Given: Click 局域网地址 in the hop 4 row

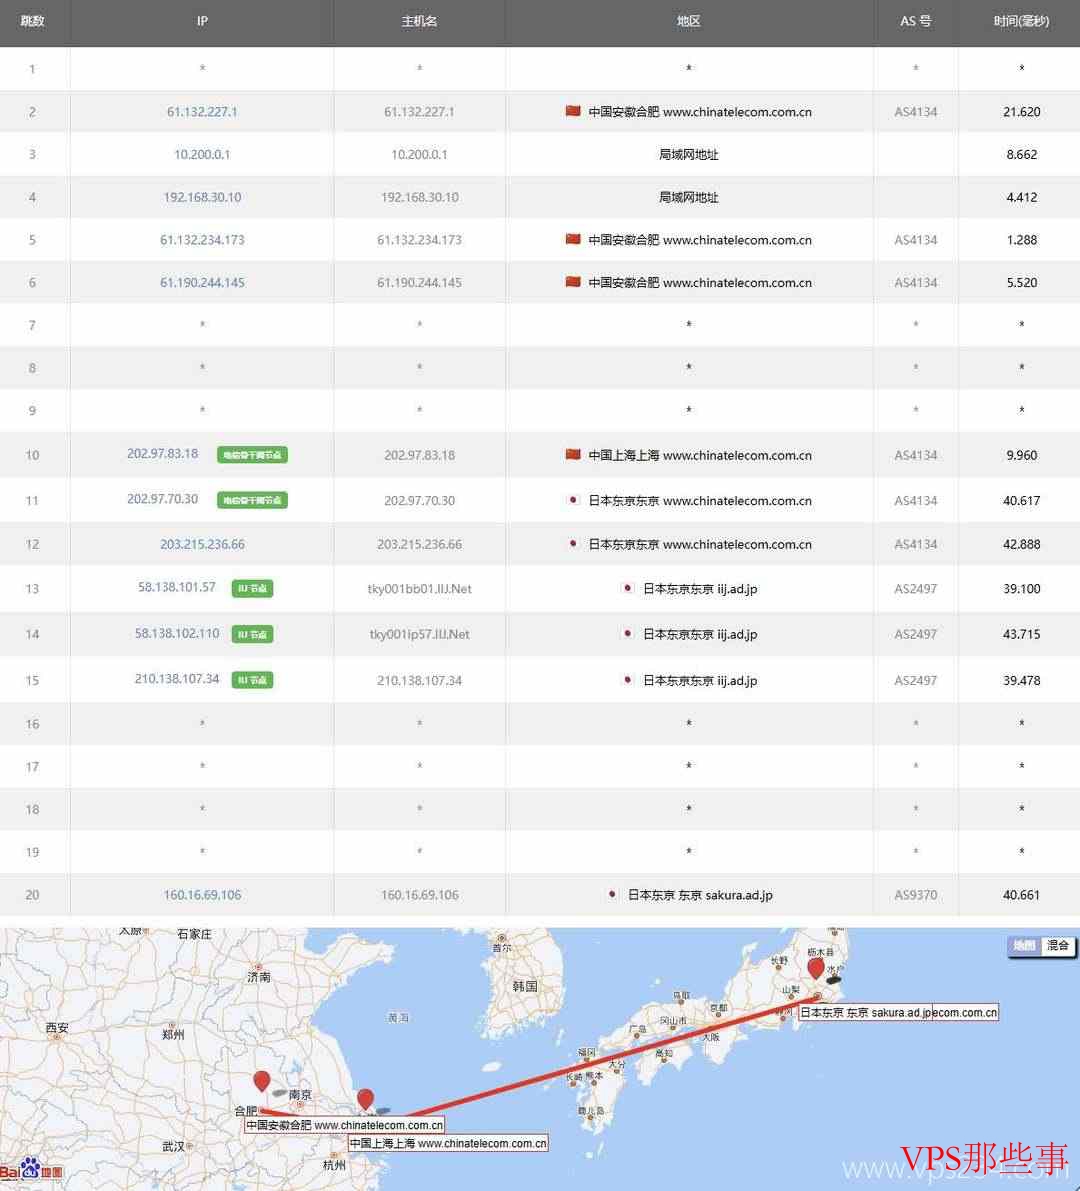Looking at the screenshot, I should click(689, 197).
